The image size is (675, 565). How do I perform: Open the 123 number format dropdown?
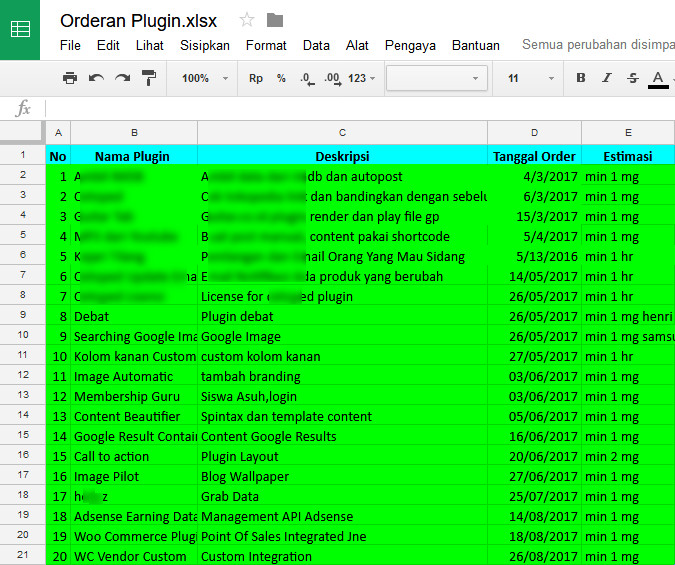tap(362, 78)
